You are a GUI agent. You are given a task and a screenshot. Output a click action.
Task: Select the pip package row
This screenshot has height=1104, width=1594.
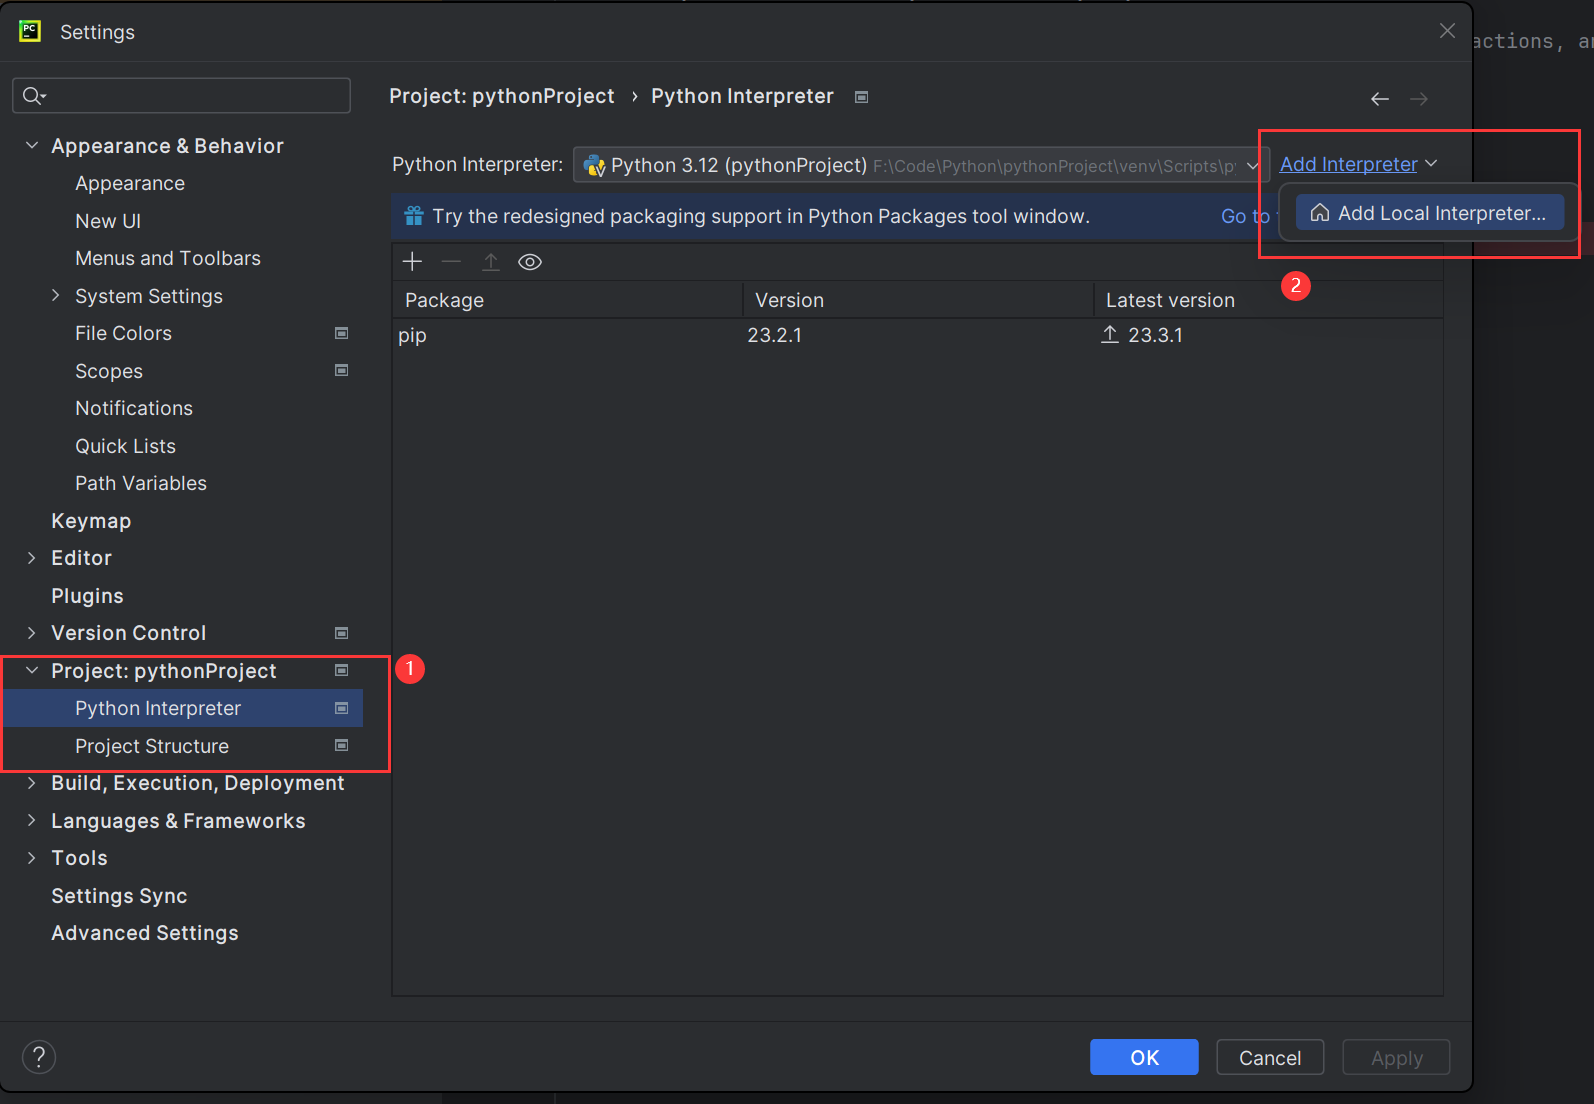coord(917,335)
